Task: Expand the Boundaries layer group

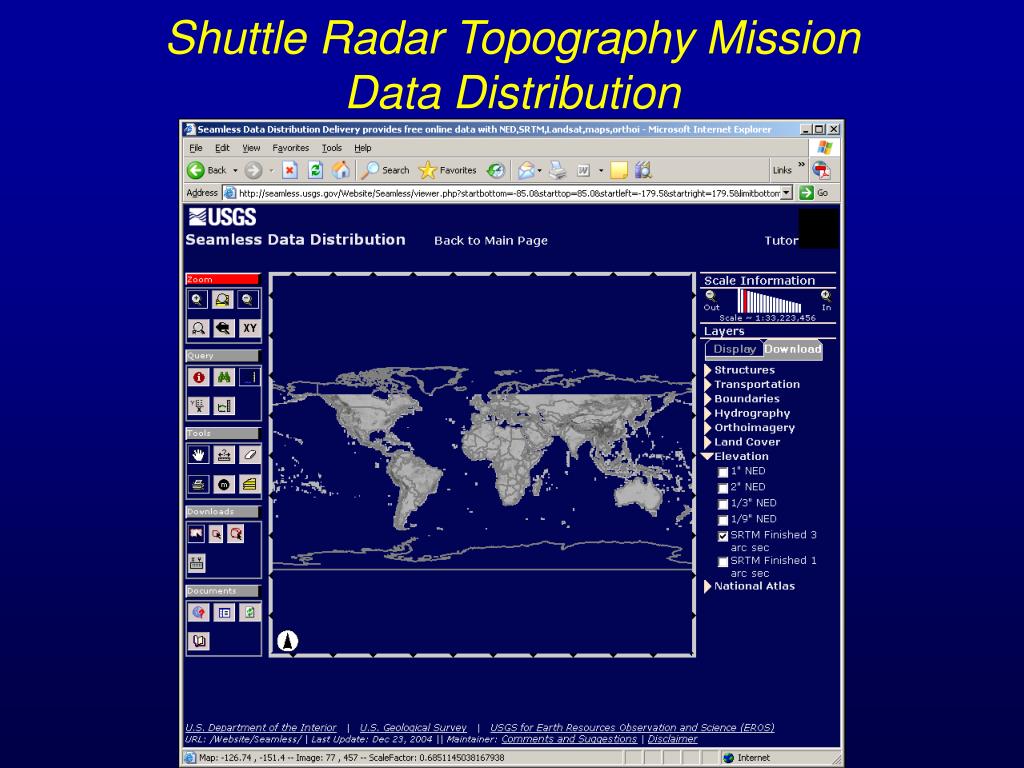Action: (x=707, y=398)
